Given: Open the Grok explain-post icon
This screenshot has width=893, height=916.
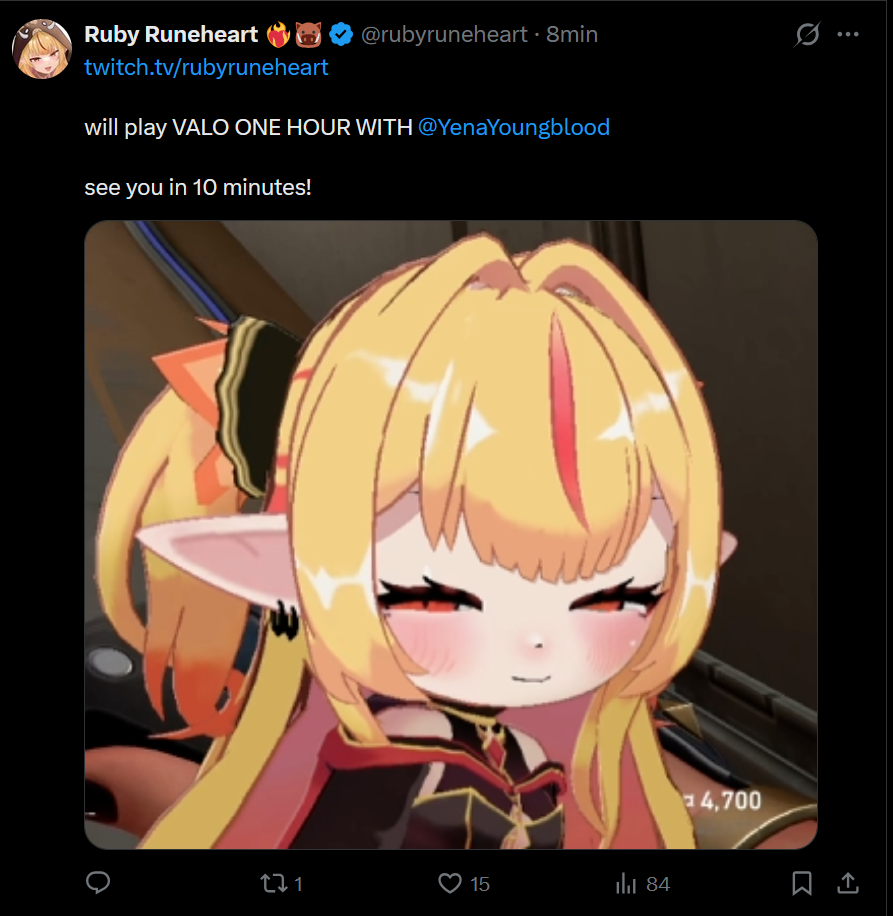Looking at the screenshot, I should click(807, 34).
